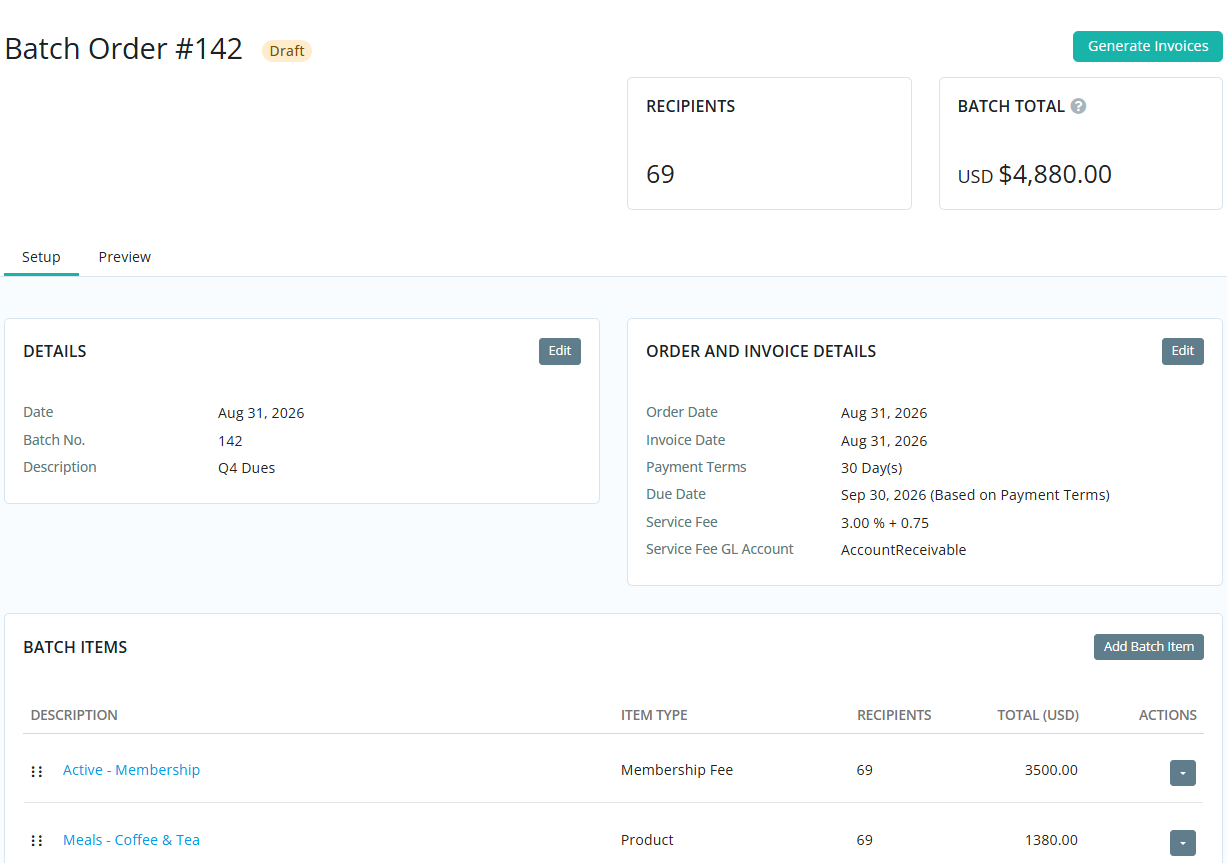
Task: Click the Batch Total help question-mark icon
Action: point(1078,106)
